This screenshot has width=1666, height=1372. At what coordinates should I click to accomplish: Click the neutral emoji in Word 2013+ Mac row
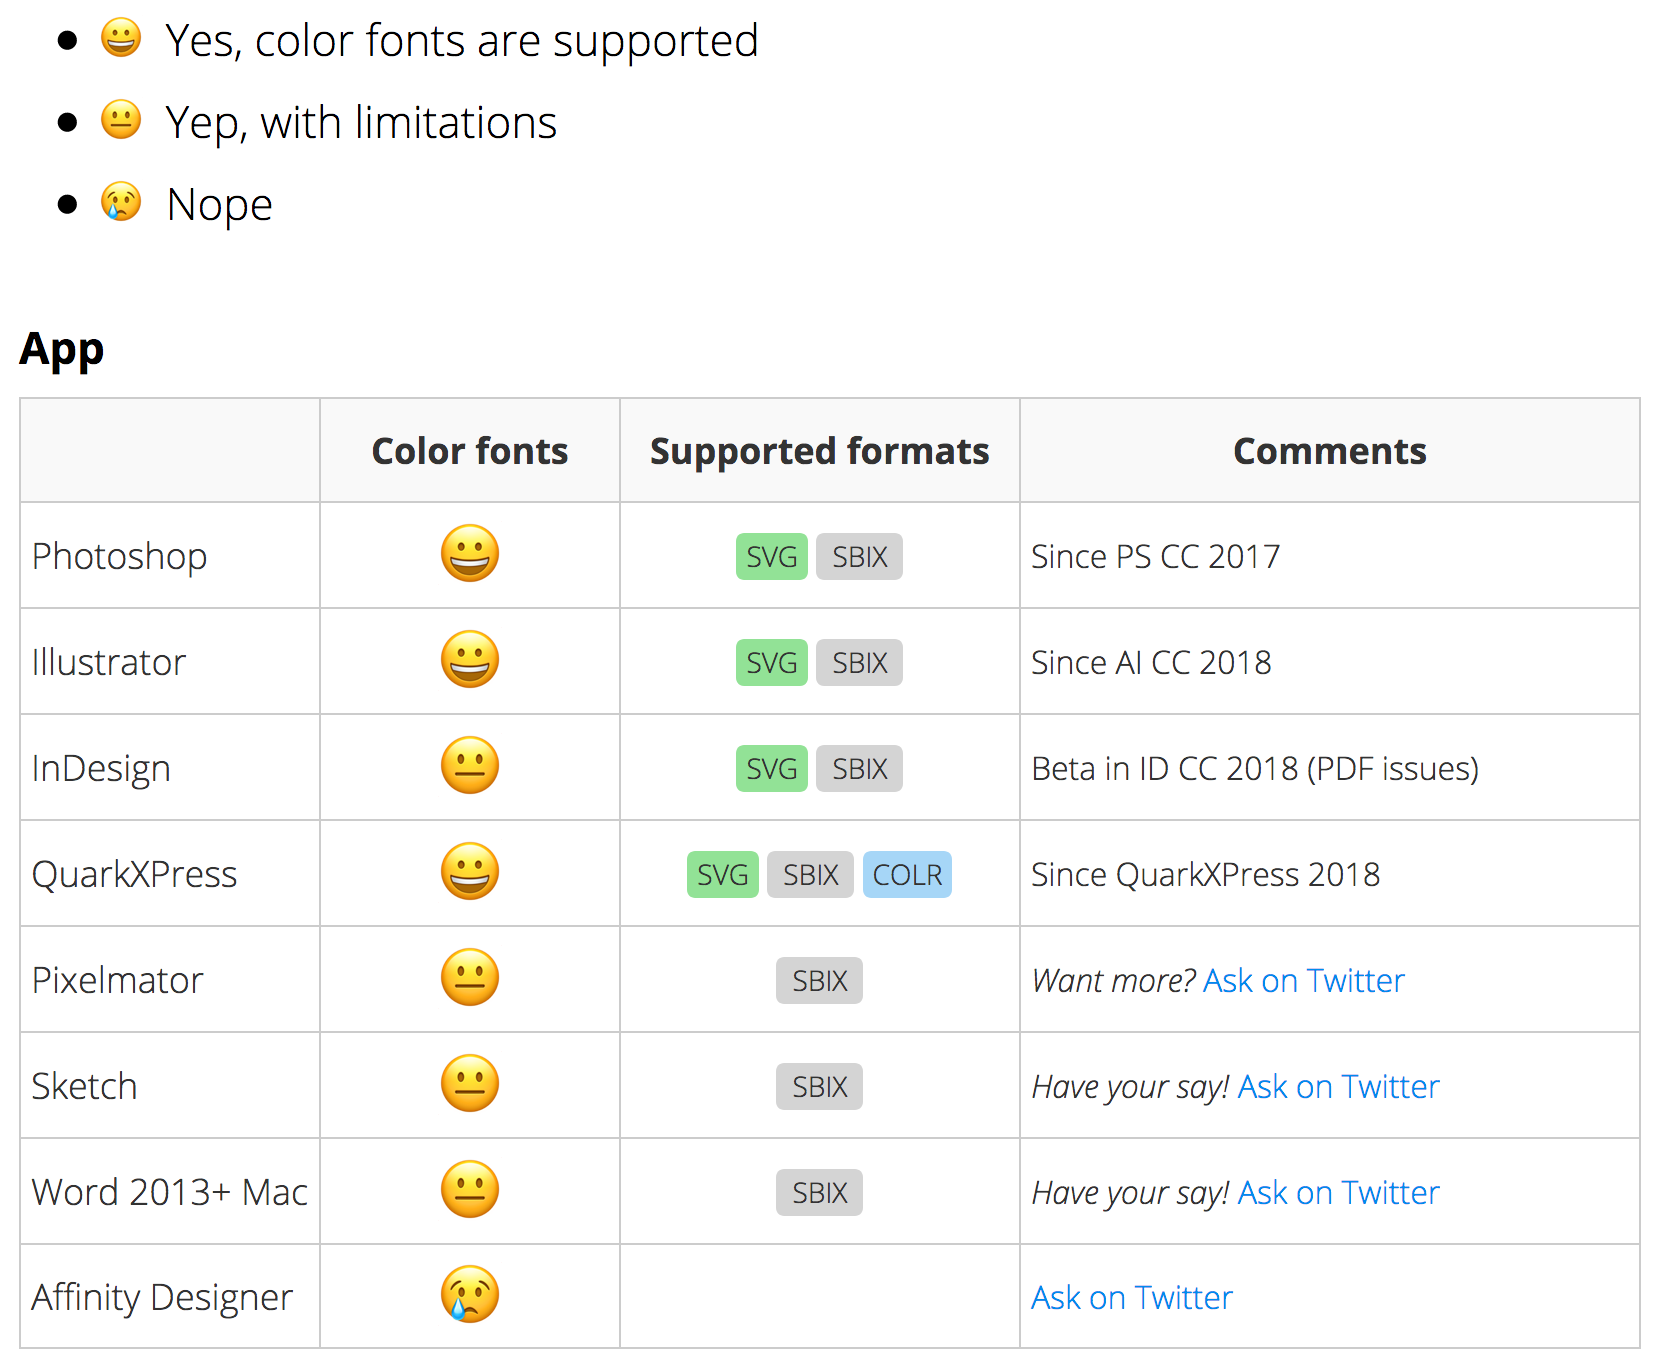(x=470, y=1189)
